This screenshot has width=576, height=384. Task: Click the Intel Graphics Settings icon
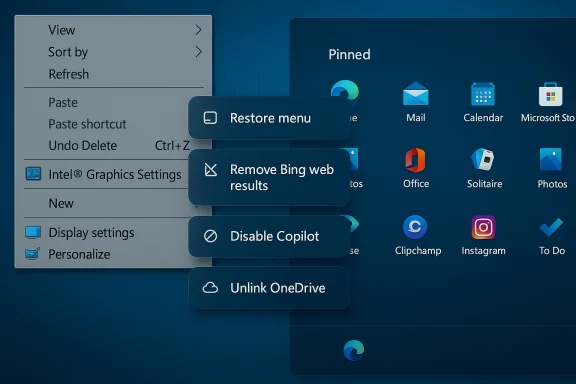pyautogui.click(x=33, y=173)
